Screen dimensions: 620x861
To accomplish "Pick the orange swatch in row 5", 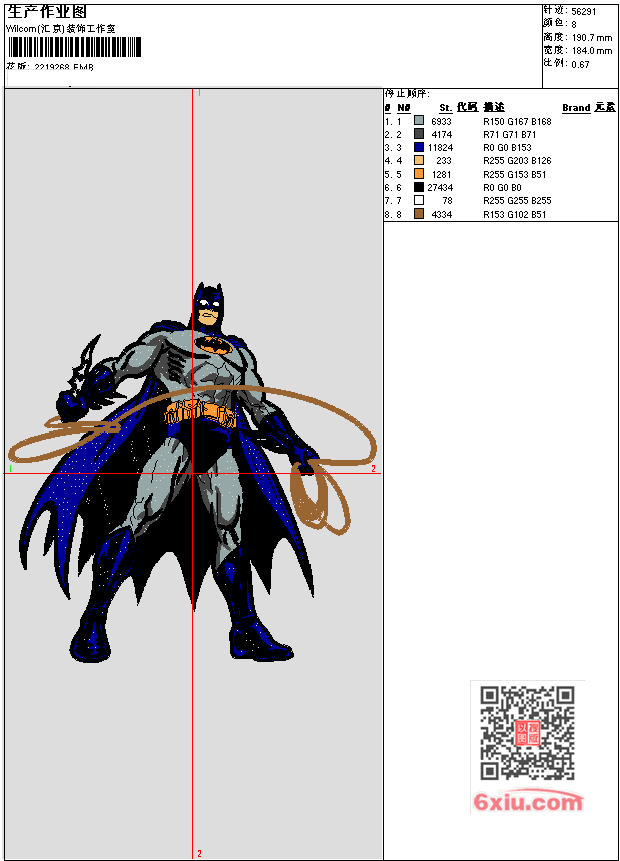I will click(419, 174).
